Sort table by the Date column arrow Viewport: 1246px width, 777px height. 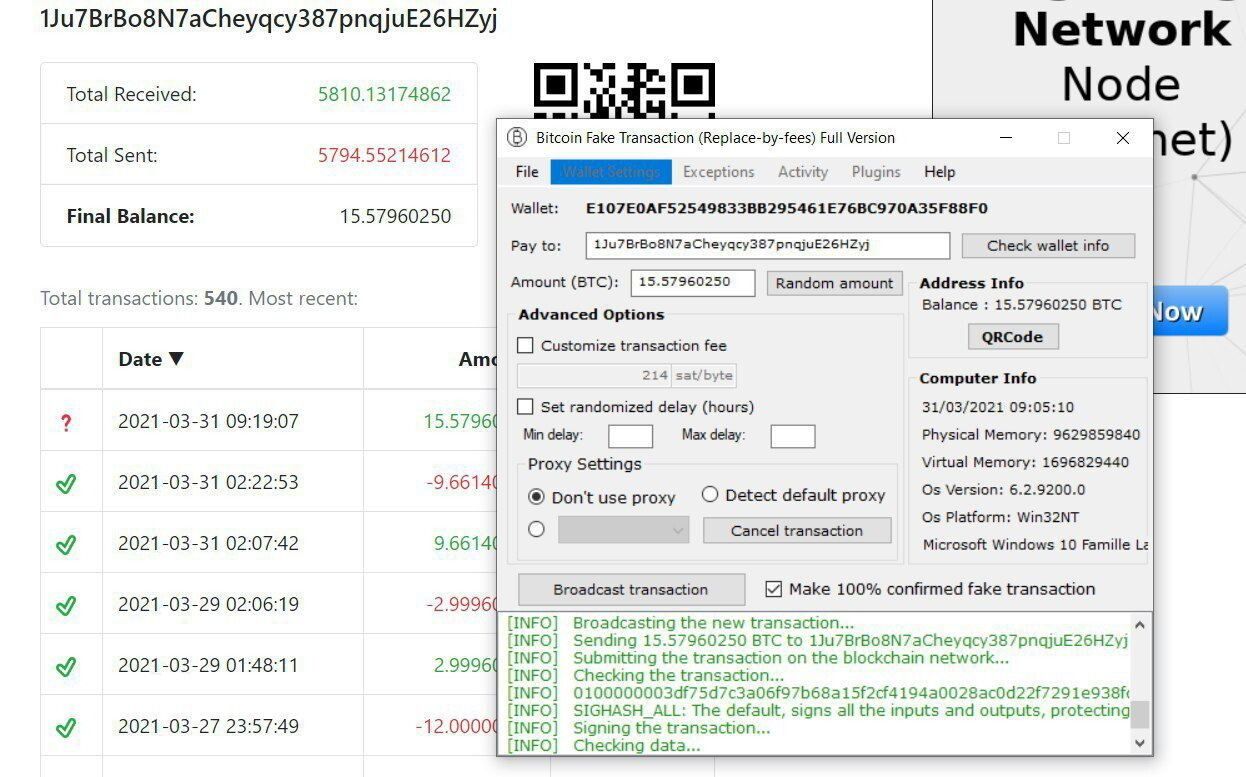[x=176, y=359]
